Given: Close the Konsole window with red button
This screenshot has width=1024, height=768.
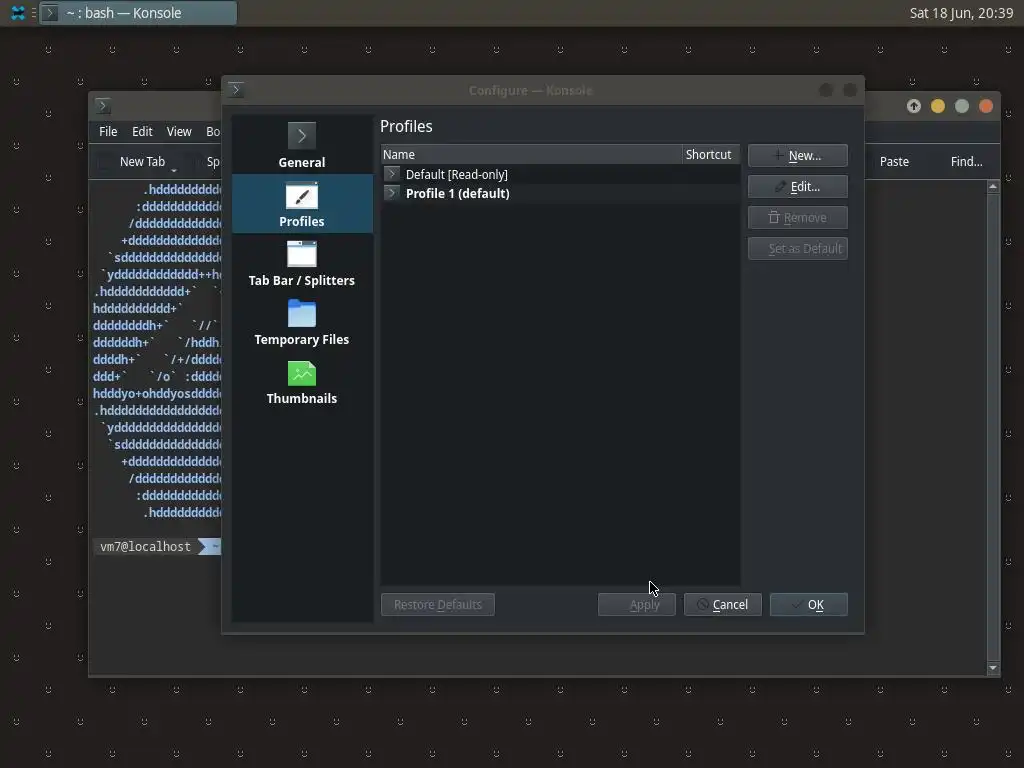Looking at the screenshot, I should (x=986, y=106).
